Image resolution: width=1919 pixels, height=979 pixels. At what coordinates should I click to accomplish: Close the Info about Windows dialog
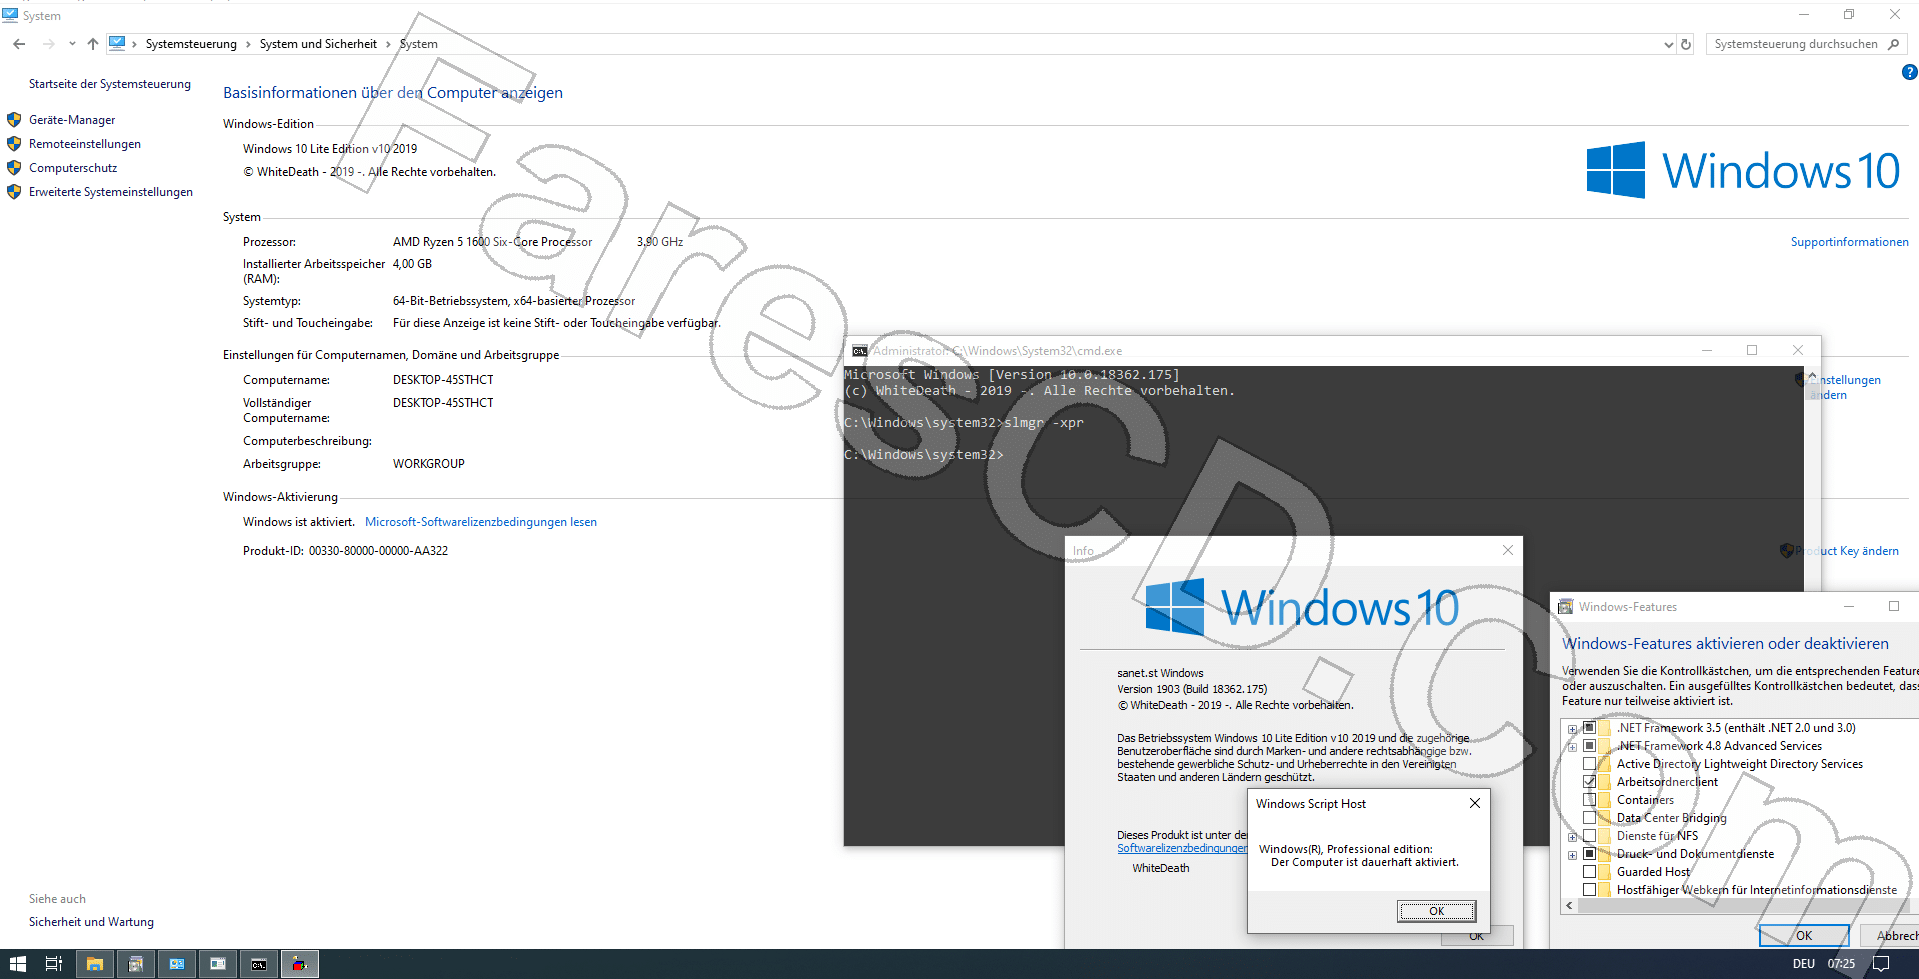pyautogui.click(x=1508, y=550)
